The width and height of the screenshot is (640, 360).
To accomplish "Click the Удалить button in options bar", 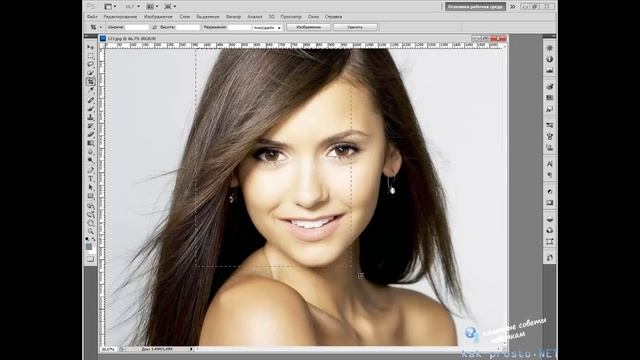I will tap(355, 27).
